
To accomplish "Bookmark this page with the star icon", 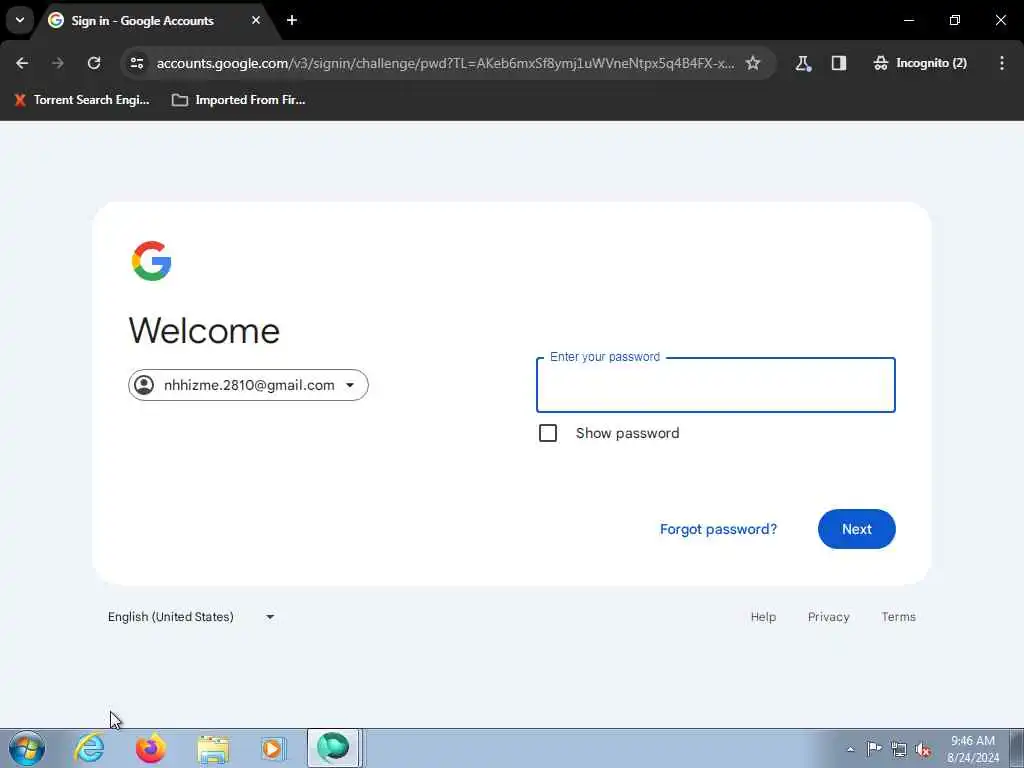I will click(x=753, y=63).
